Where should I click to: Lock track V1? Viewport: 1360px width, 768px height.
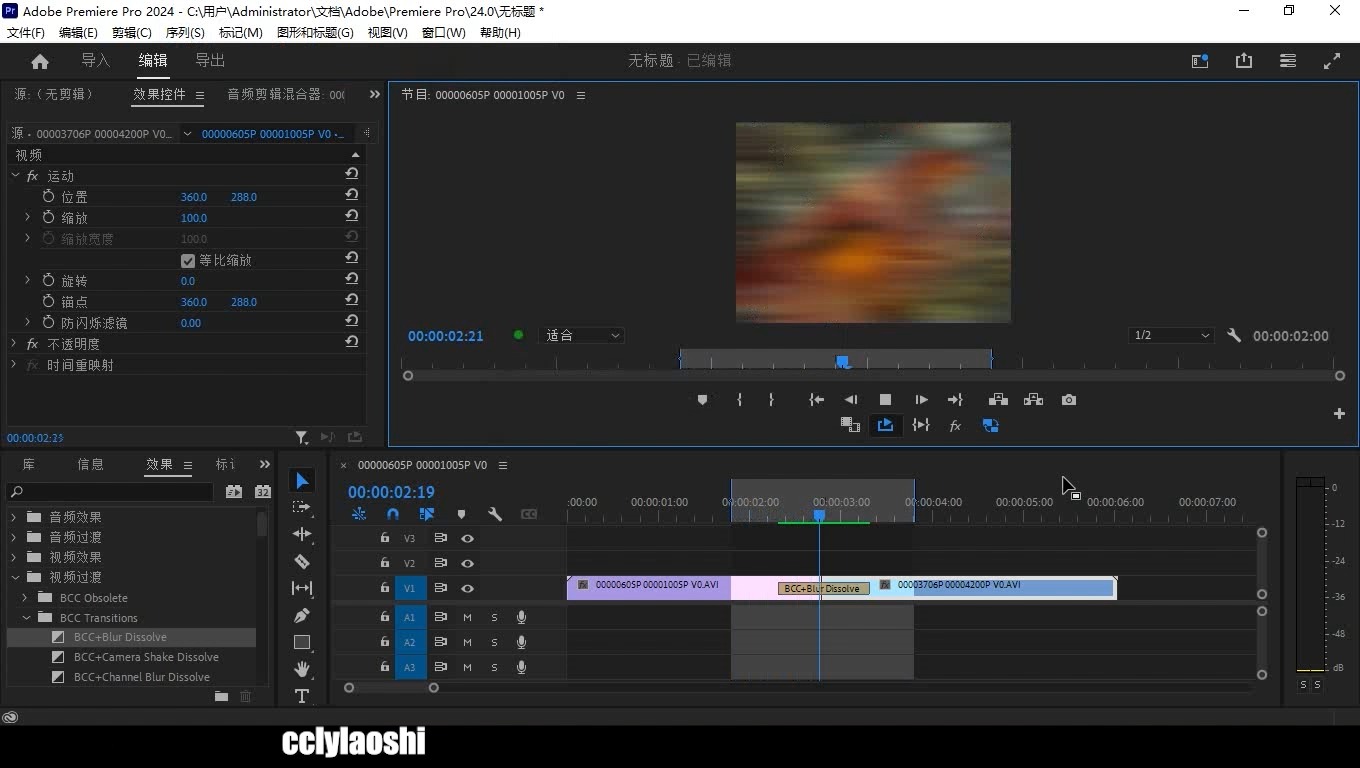pyautogui.click(x=384, y=588)
